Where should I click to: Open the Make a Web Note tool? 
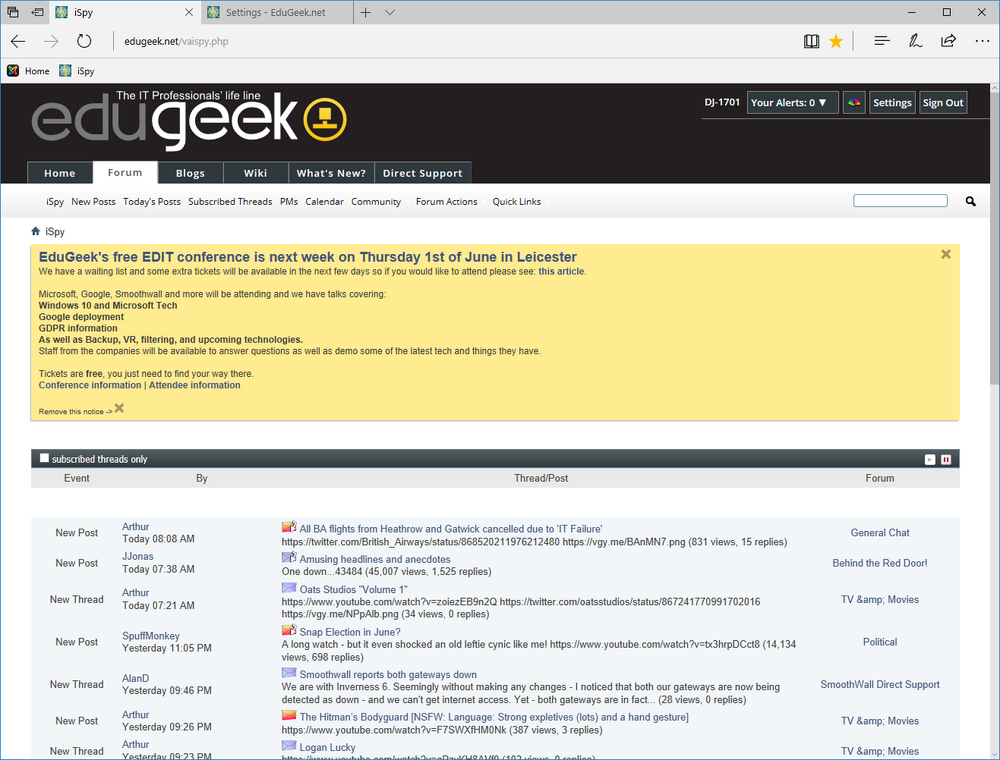[915, 41]
